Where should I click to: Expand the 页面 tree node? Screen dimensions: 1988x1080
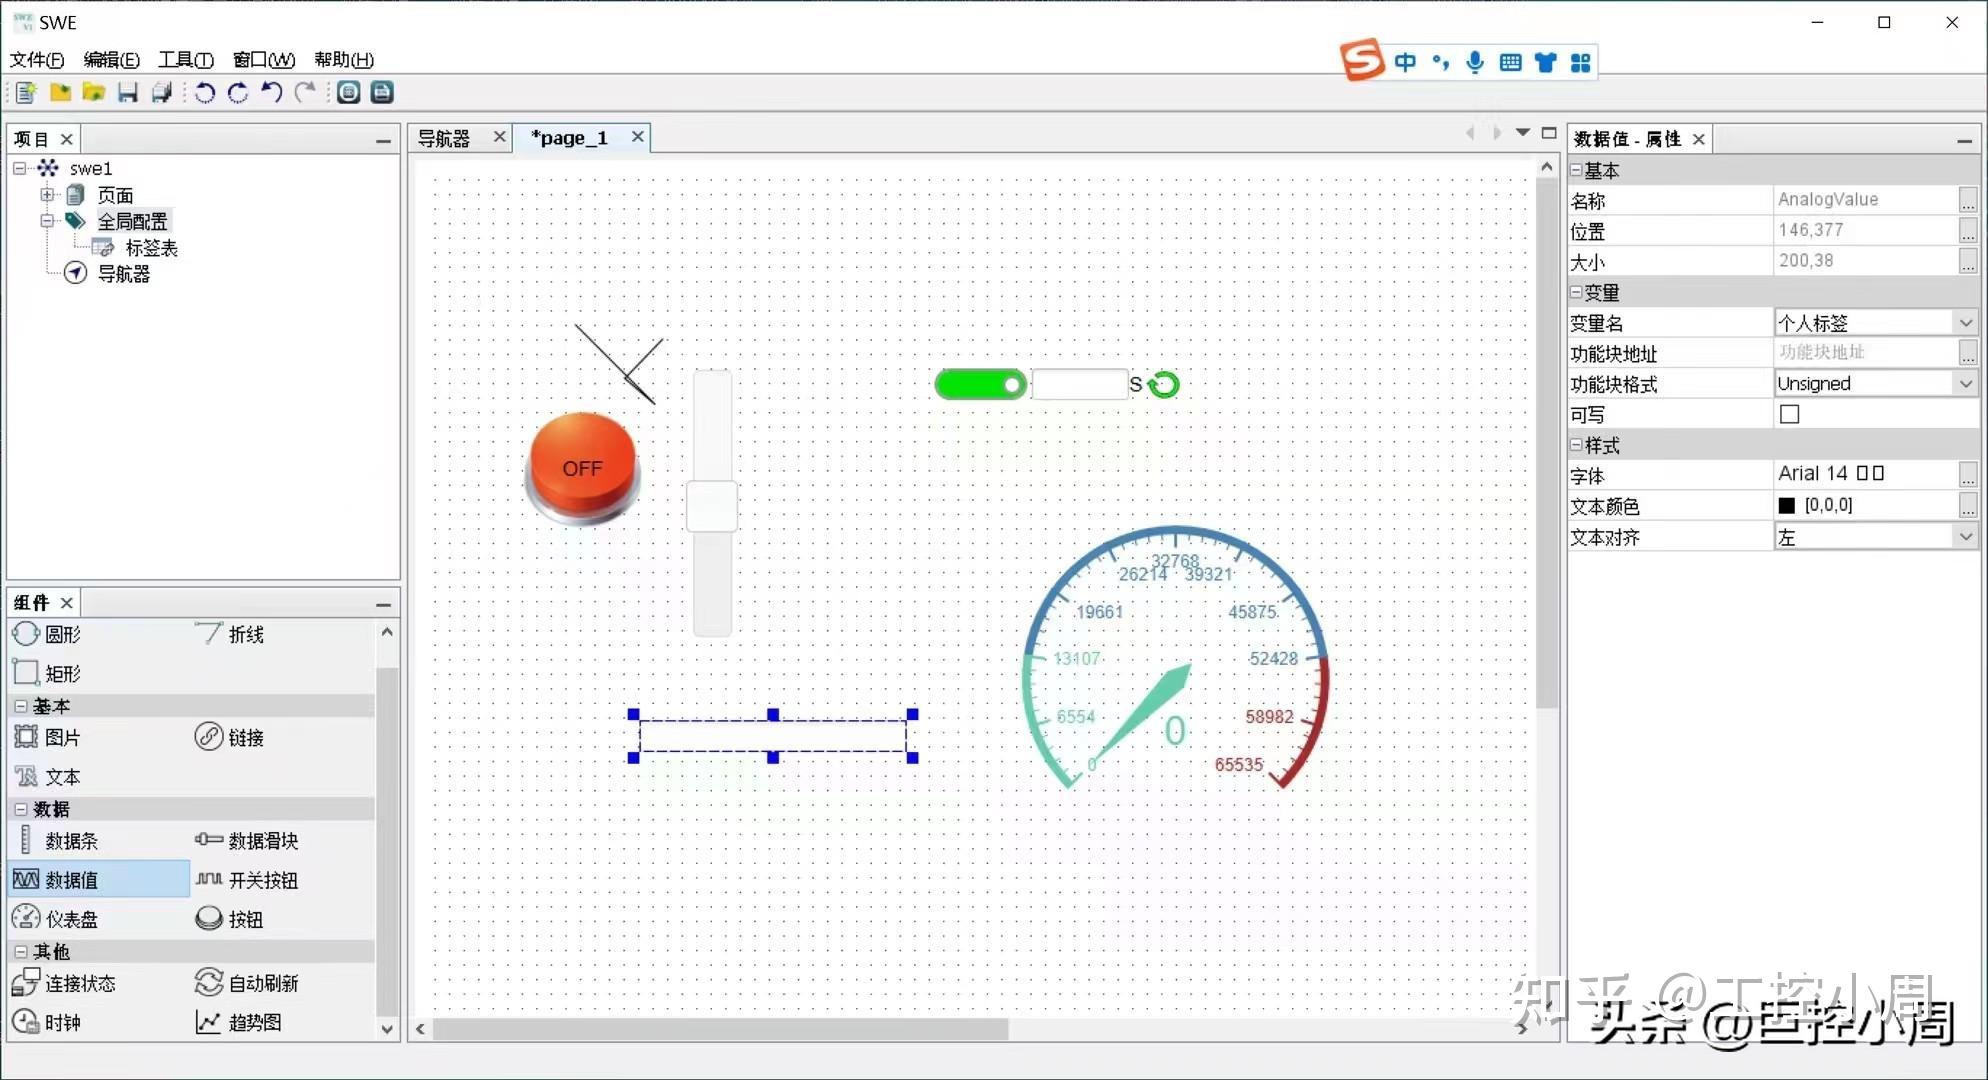(47, 195)
